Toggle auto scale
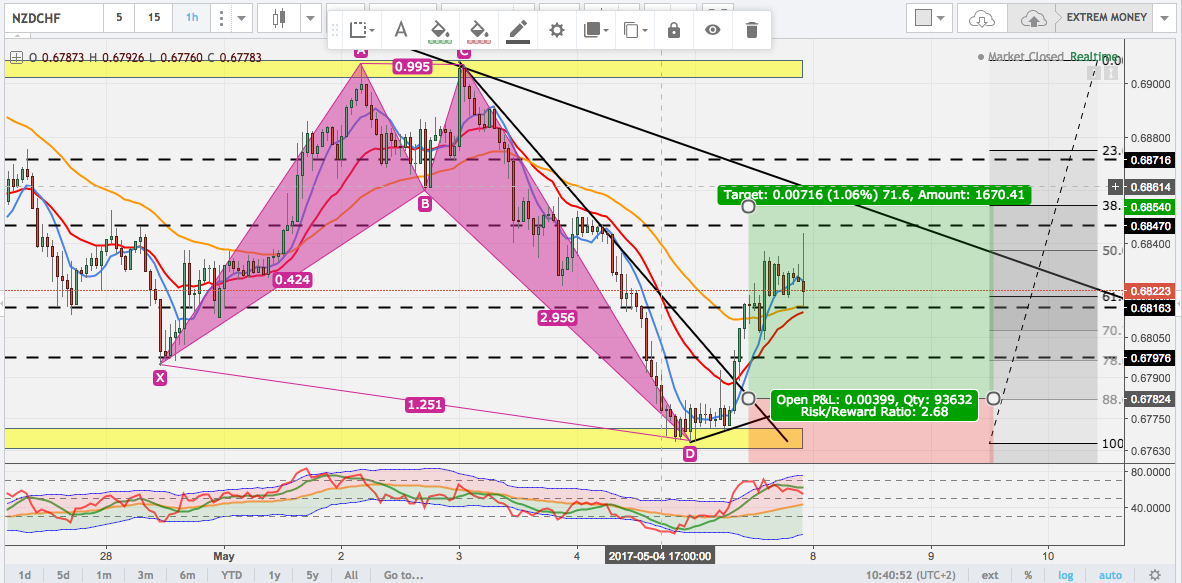 [1110, 575]
